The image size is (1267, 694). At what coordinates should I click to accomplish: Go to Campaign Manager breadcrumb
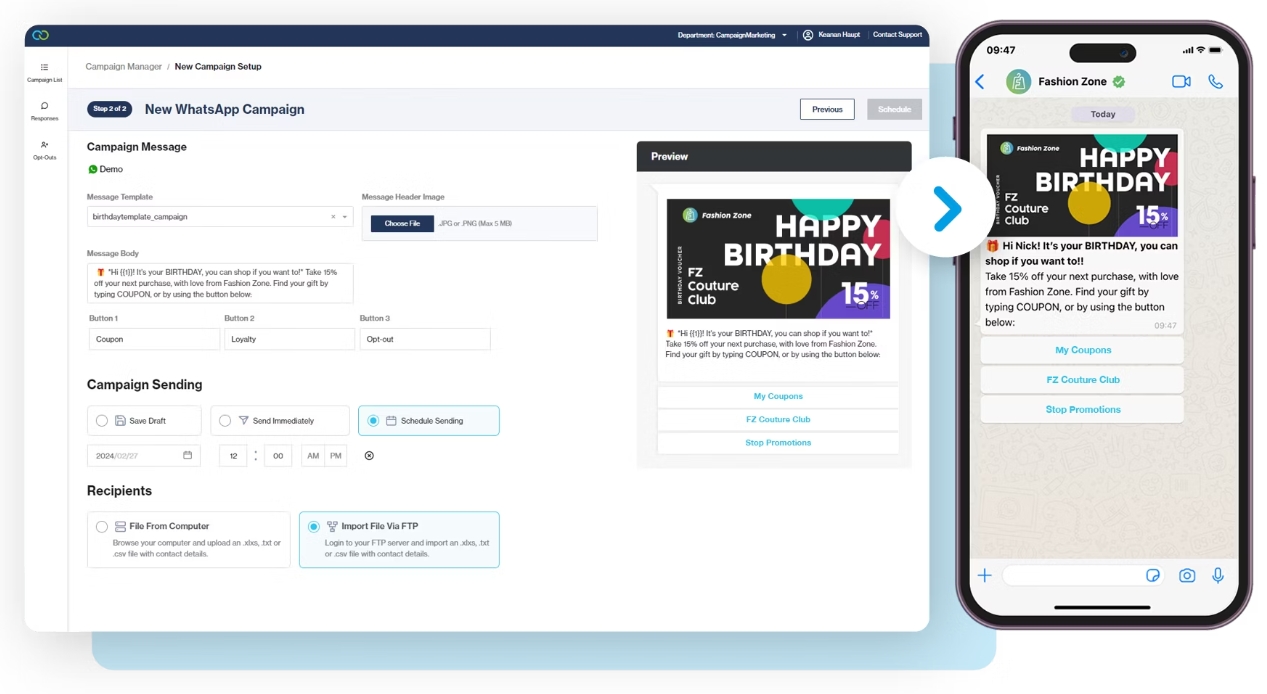click(123, 67)
